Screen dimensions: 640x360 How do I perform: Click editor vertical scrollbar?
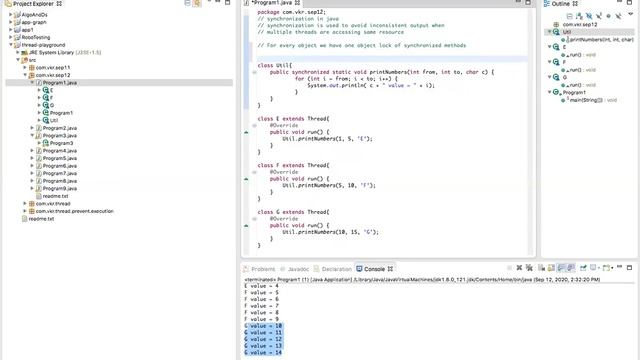531,133
